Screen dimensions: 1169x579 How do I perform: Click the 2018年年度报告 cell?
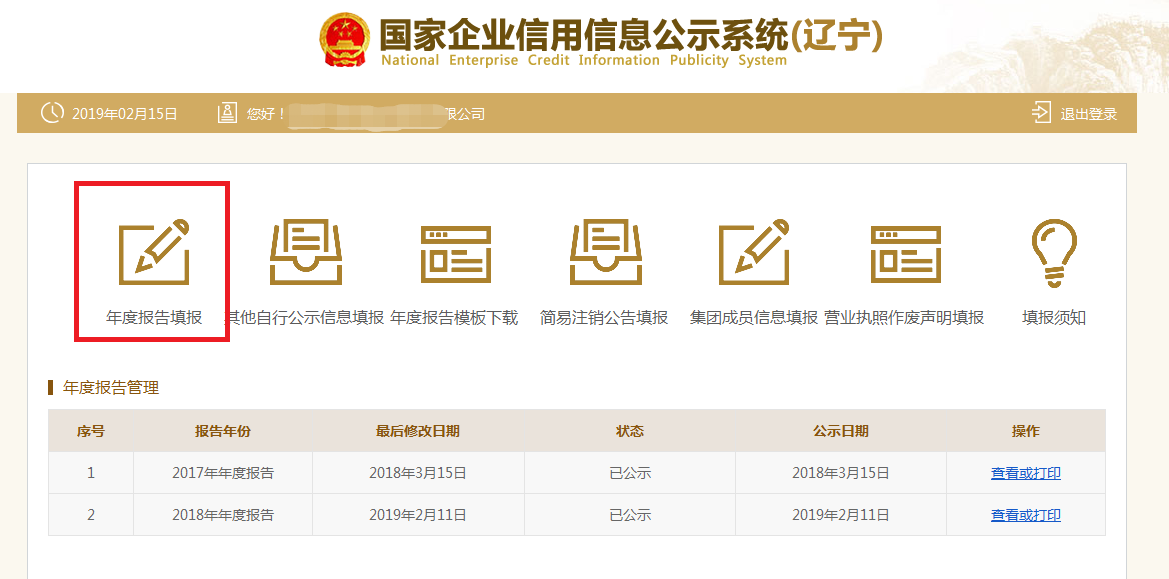point(223,514)
